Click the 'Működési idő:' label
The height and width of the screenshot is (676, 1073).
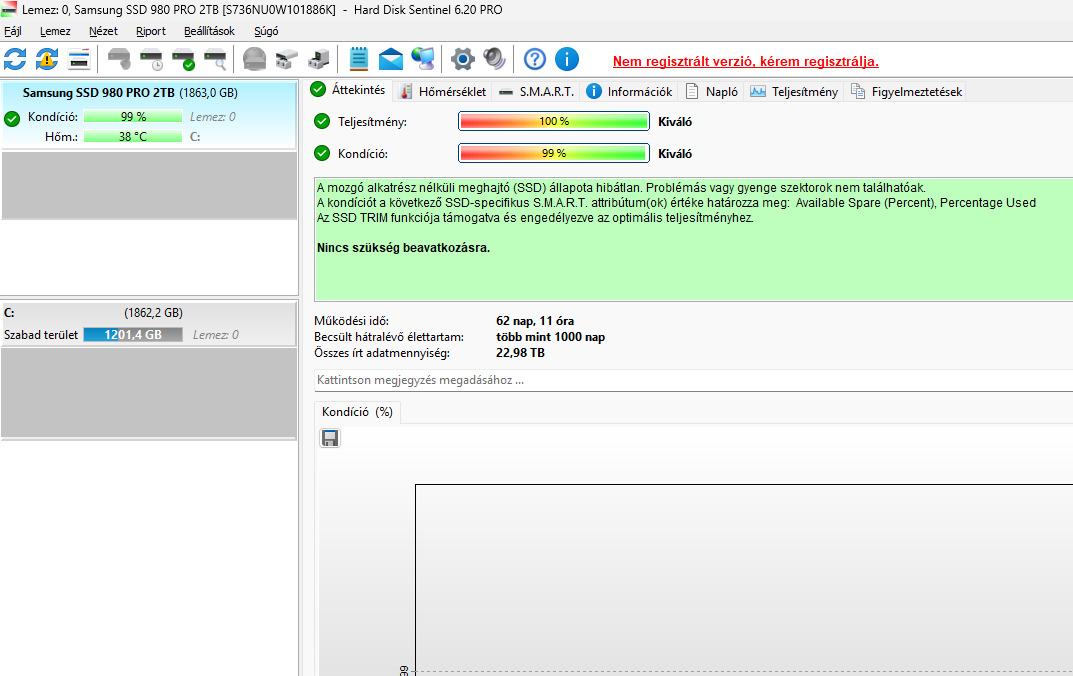[x=351, y=320]
